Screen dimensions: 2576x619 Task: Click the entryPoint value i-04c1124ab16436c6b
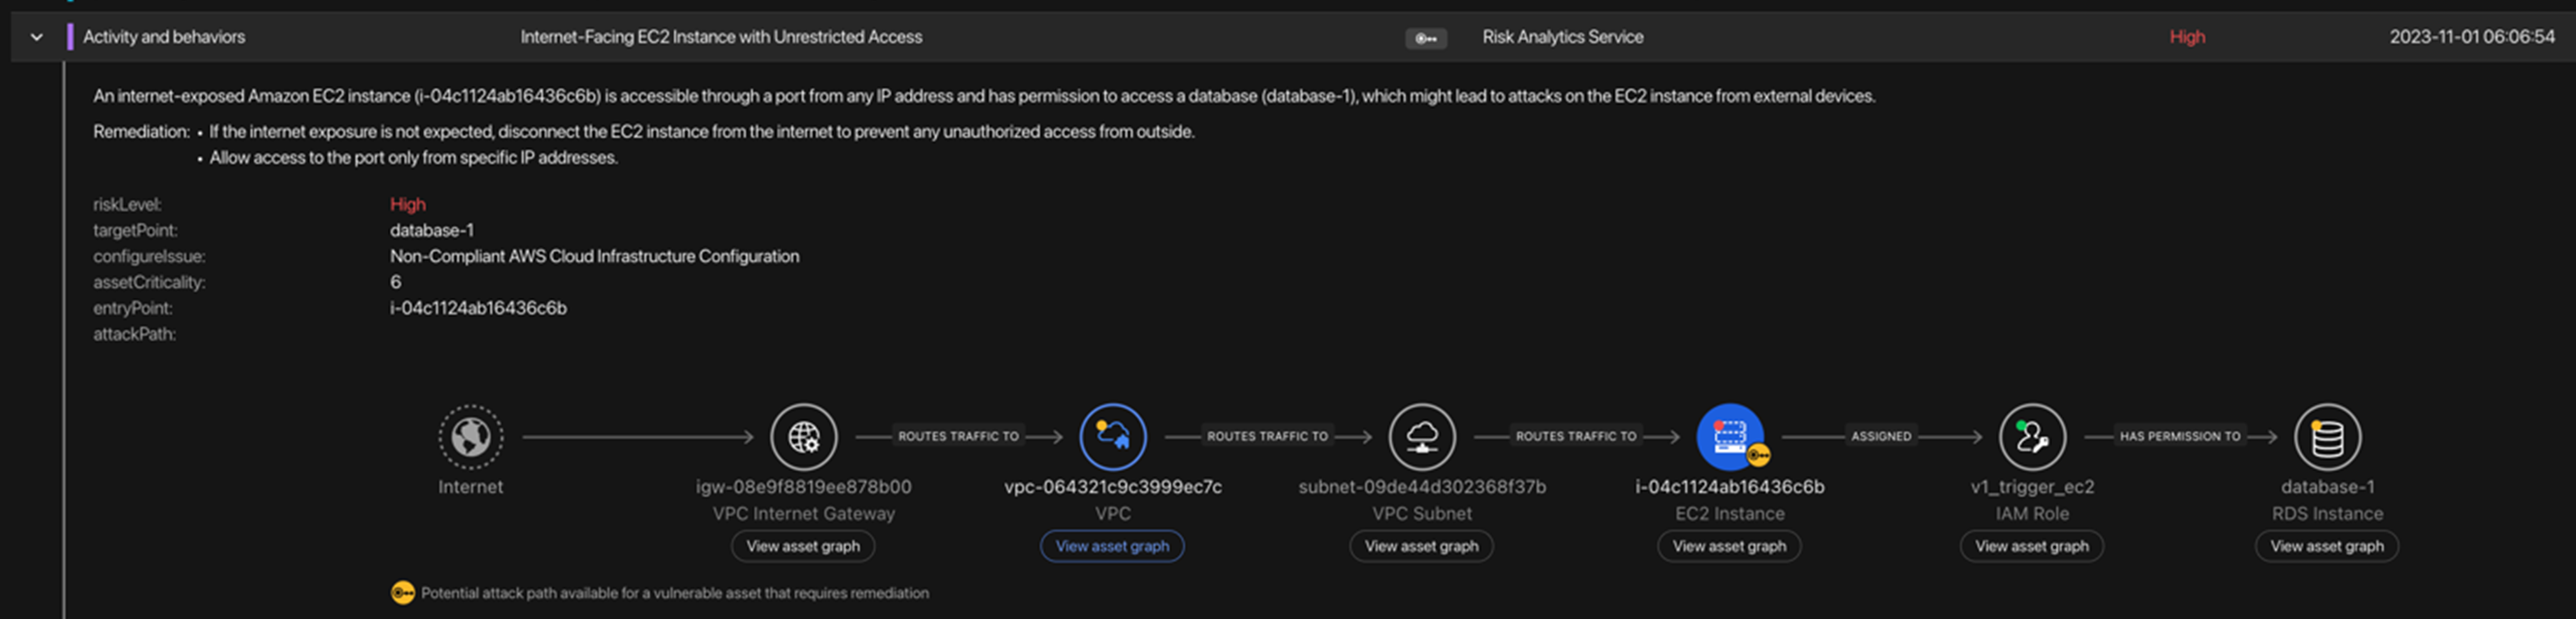(478, 308)
